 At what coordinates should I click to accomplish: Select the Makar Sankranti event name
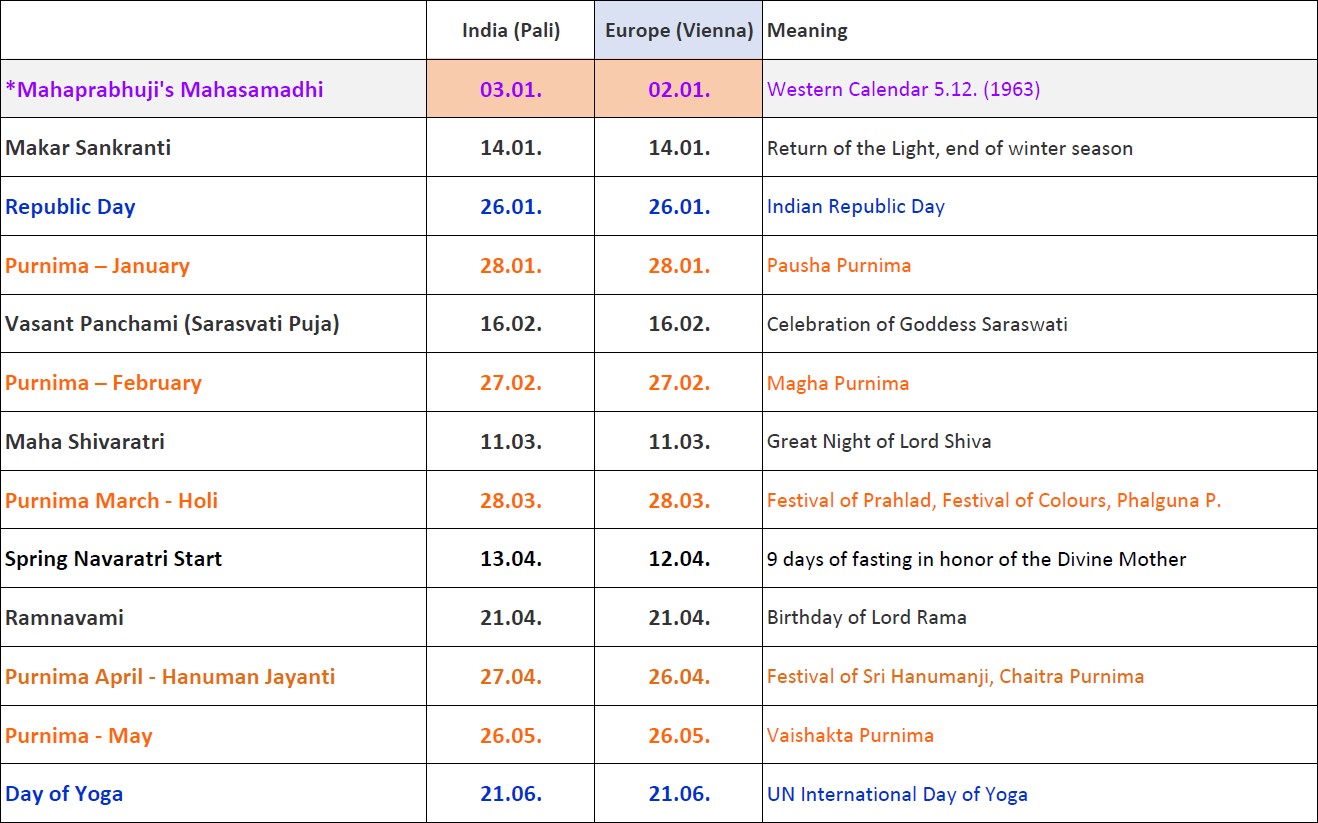pos(88,148)
